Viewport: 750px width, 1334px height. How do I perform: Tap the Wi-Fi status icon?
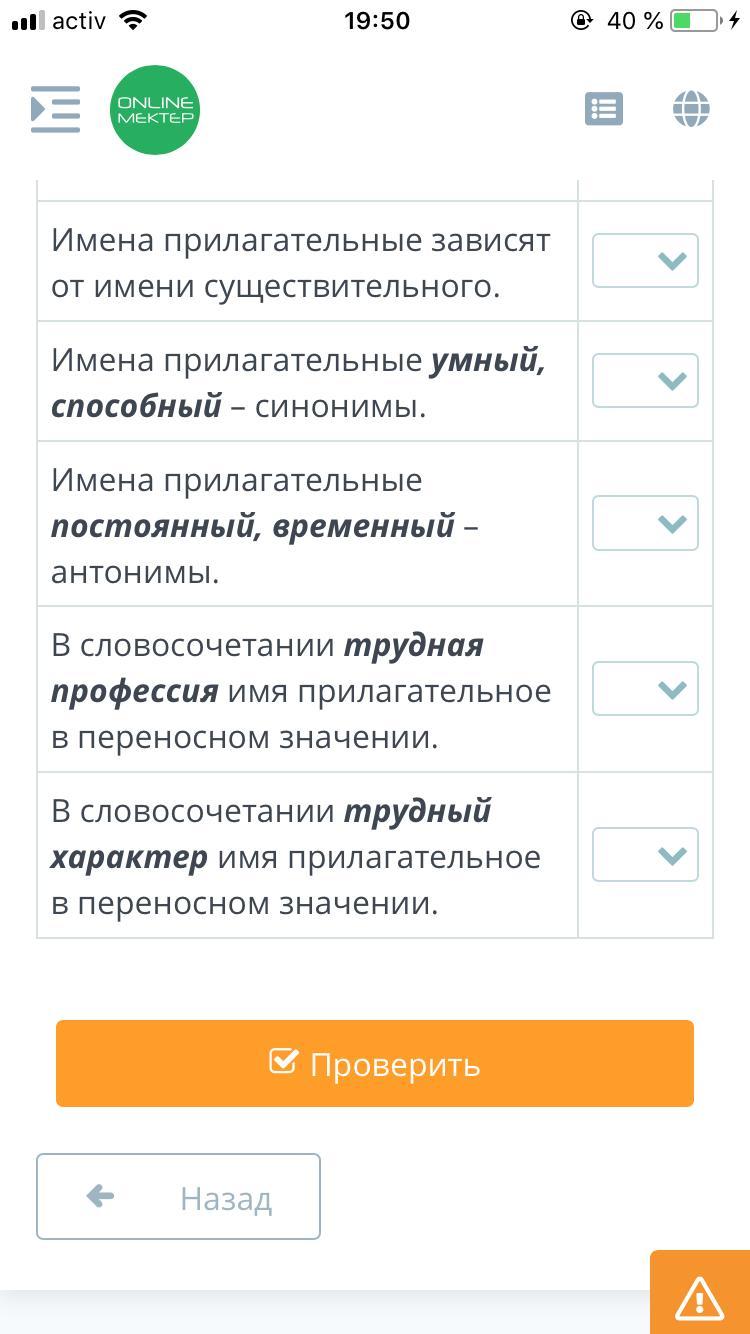click(131, 21)
